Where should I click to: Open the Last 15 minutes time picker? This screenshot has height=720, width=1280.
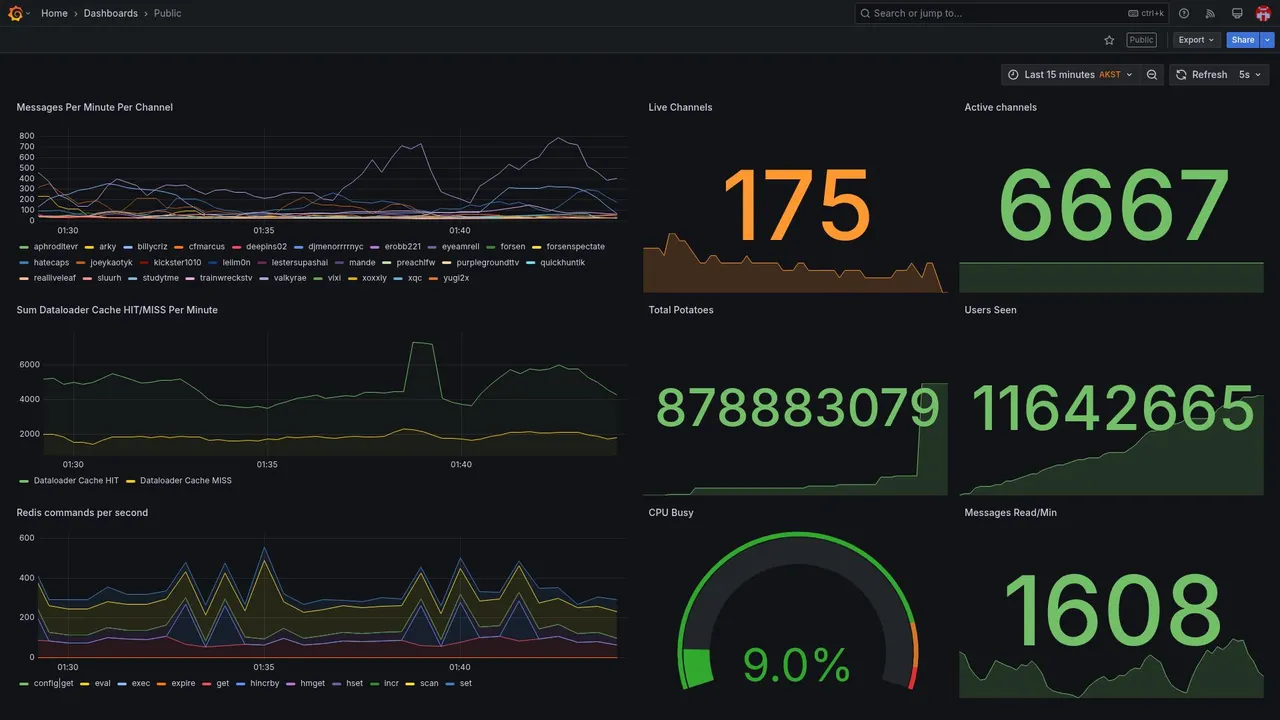[x=1070, y=75]
